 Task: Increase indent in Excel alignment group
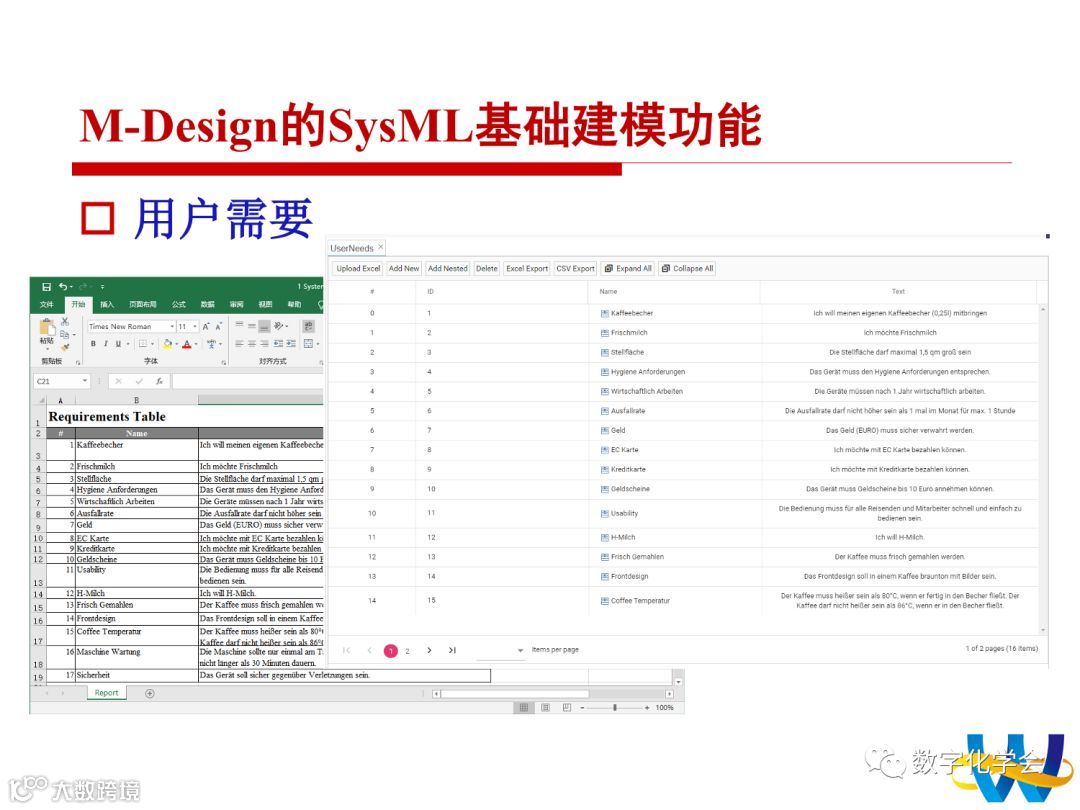291,344
